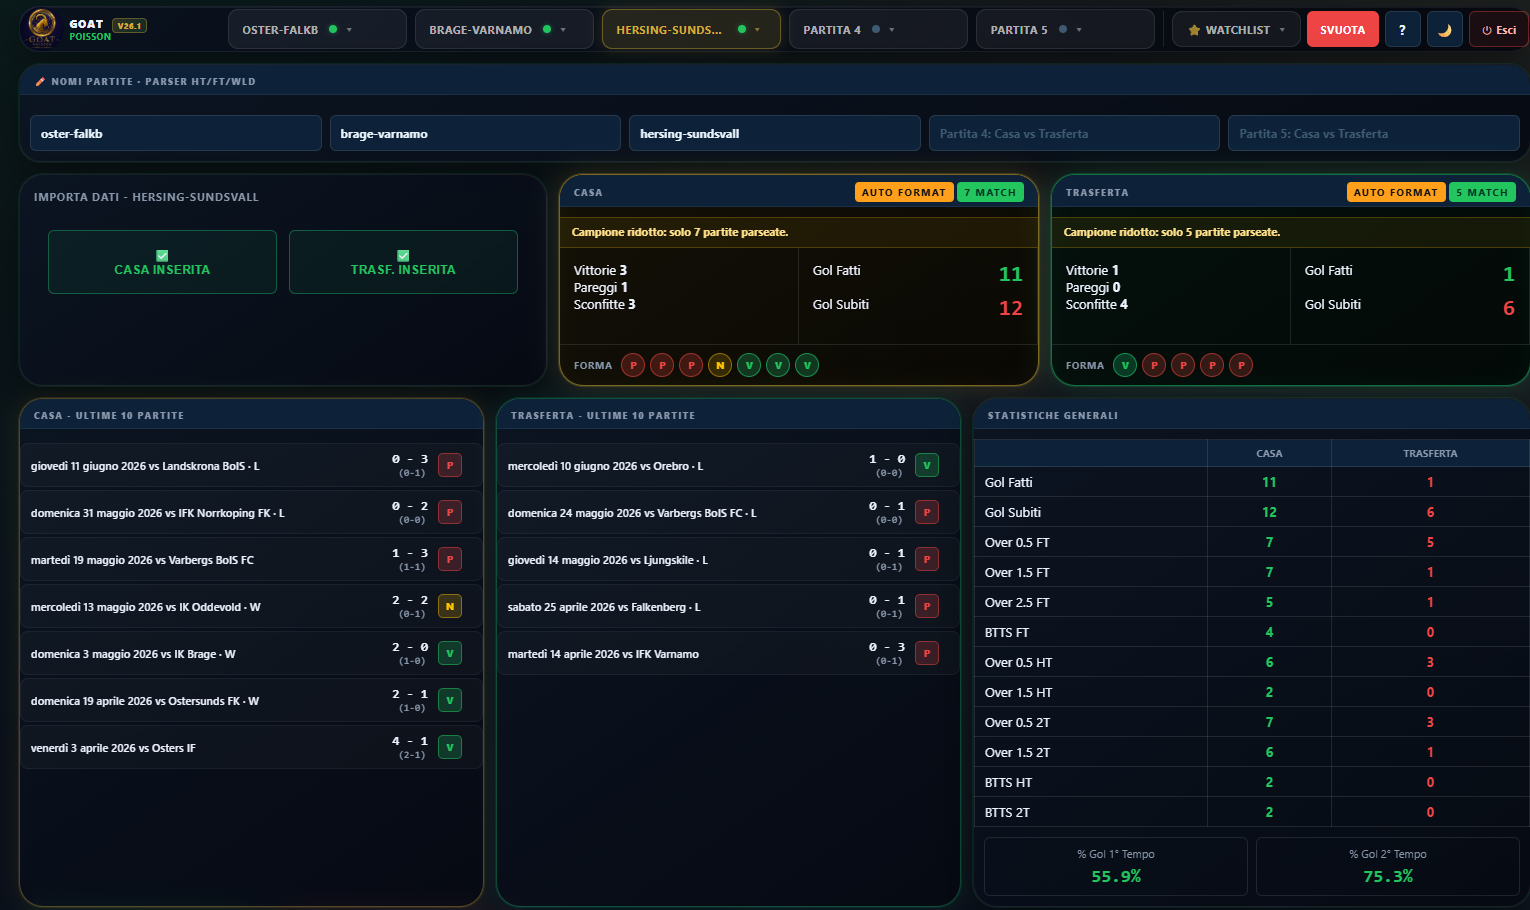1530x910 pixels.
Task: Select the BRAGE-VARNAMO tab
Action: 504,30
